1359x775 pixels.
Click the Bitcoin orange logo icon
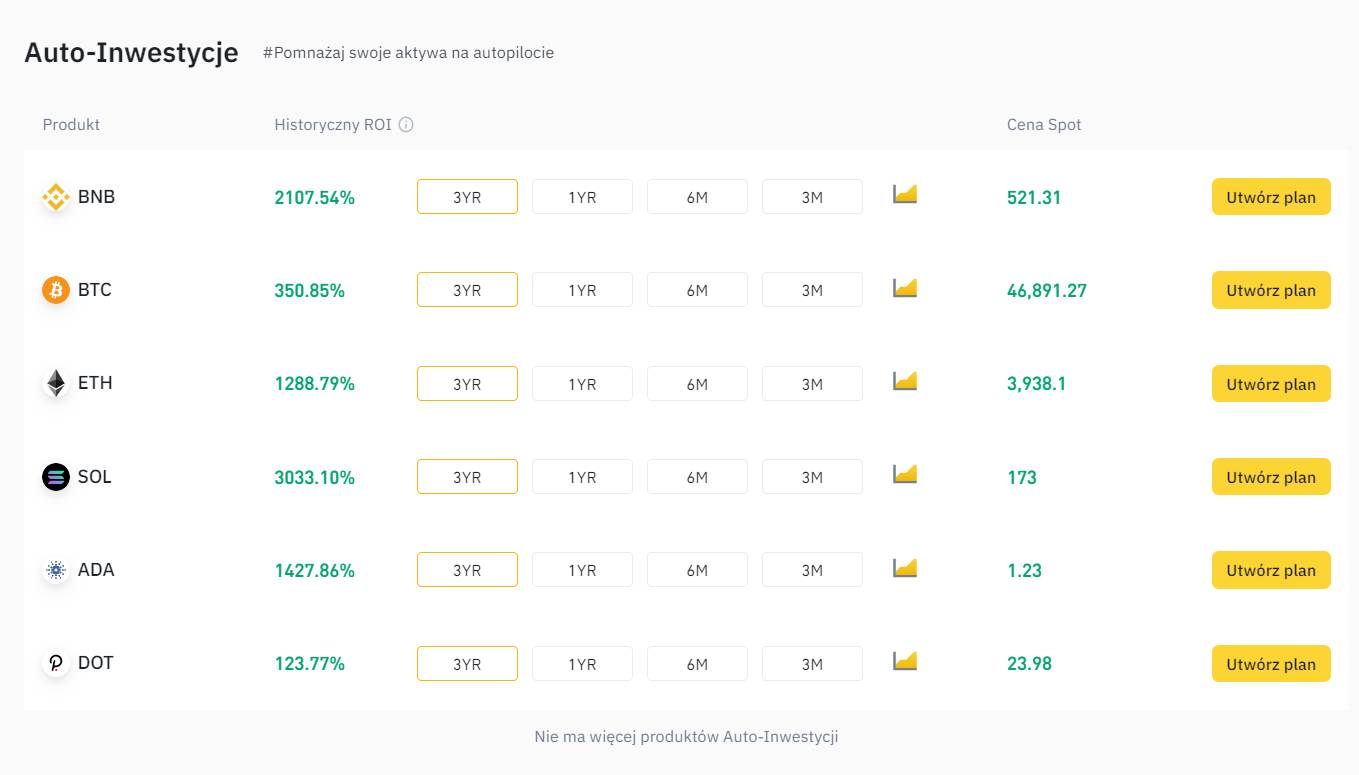tap(56, 290)
